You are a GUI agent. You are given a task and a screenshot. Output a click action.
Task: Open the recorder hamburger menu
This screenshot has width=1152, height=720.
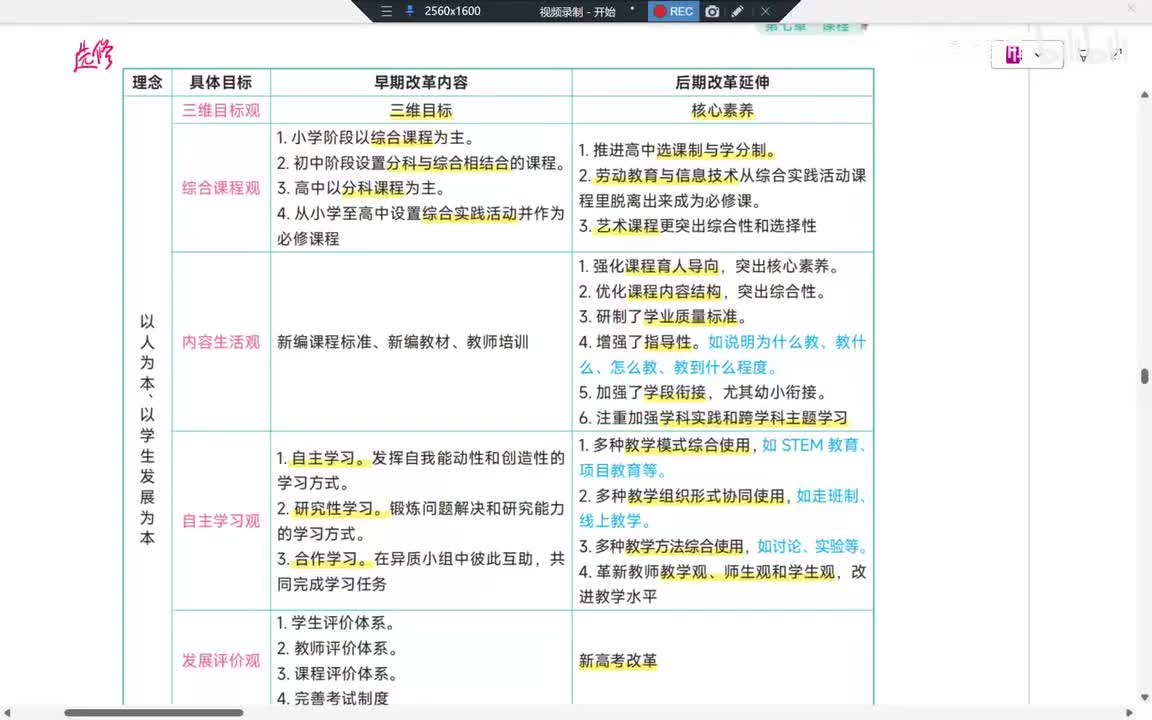tap(386, 11)
